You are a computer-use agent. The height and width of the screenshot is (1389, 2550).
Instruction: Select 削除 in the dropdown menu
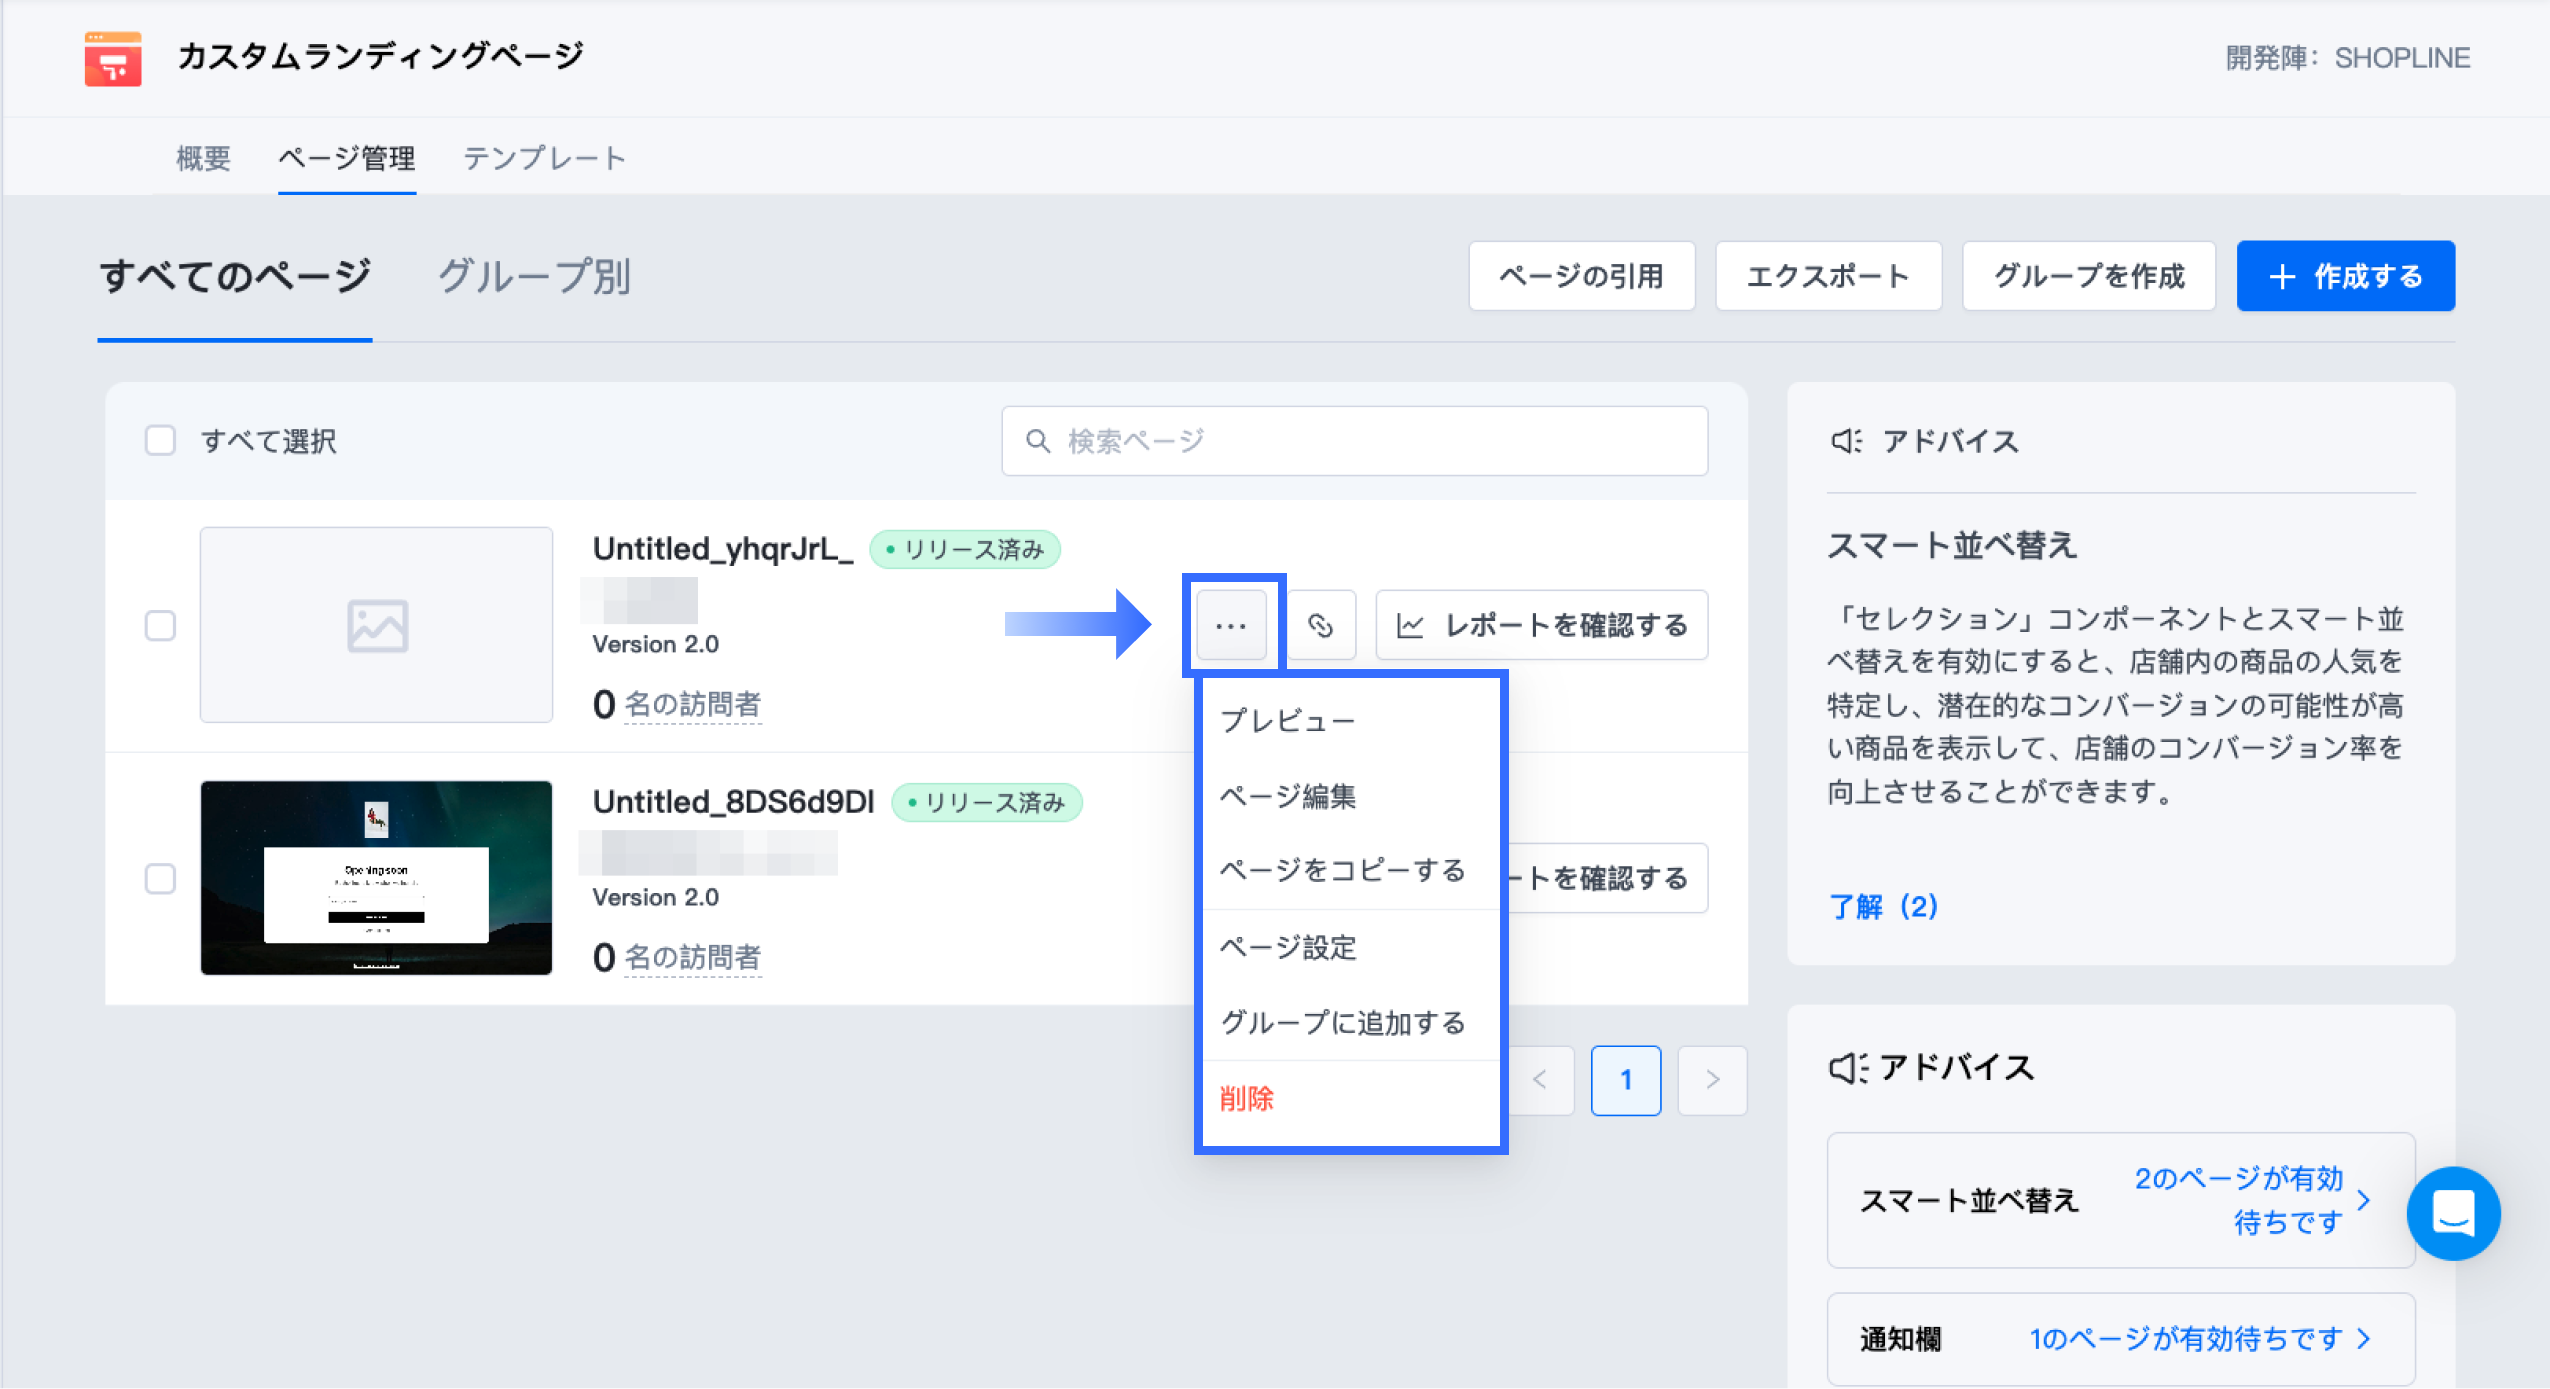[x=1246, y=1098]
